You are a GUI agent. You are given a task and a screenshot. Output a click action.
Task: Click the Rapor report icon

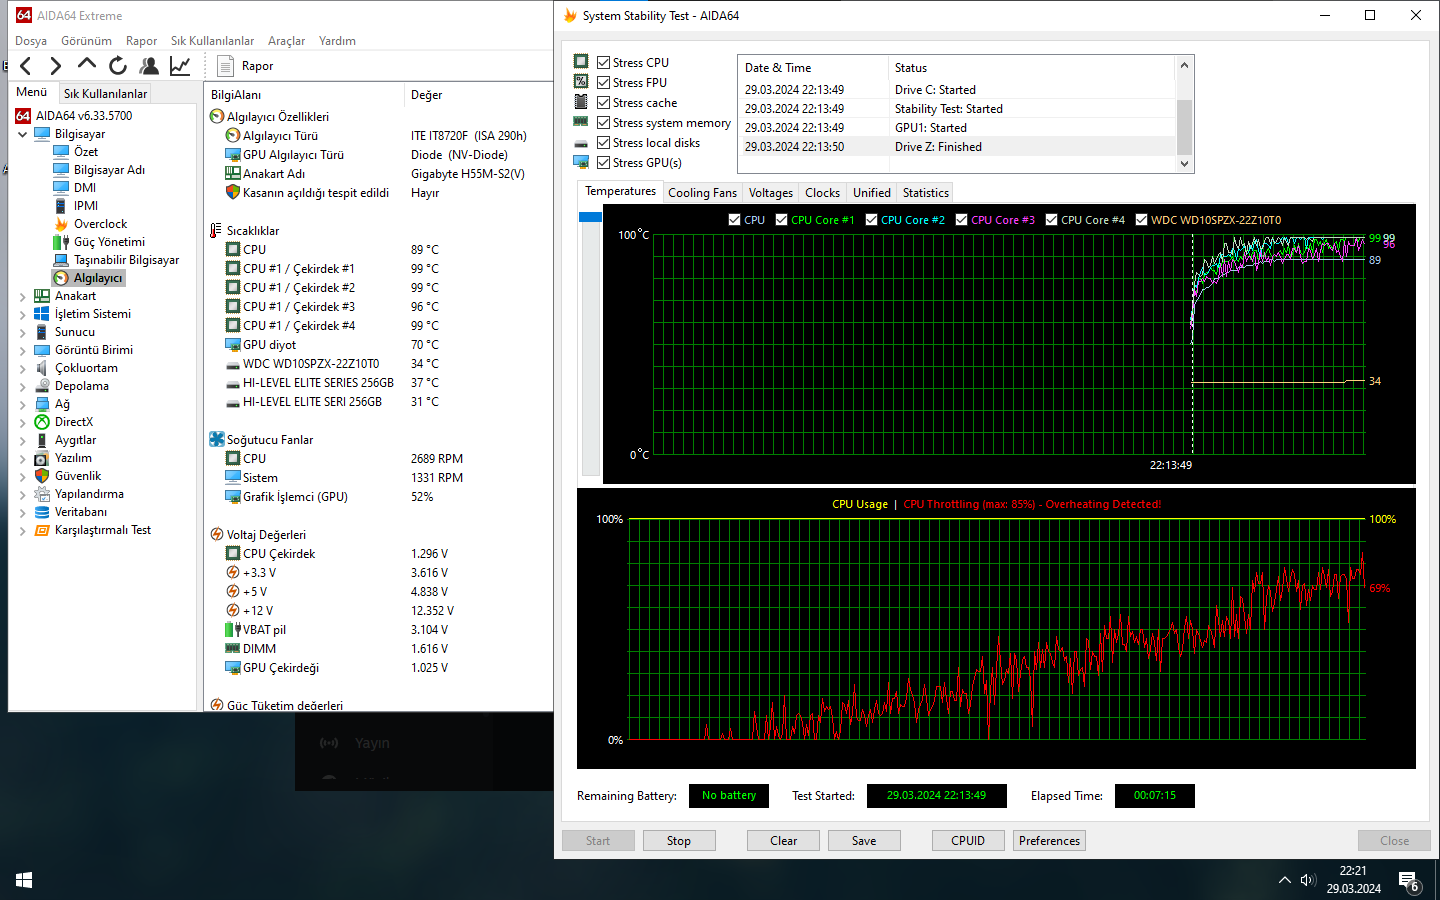pyautogui.click(x=226, y=66)
